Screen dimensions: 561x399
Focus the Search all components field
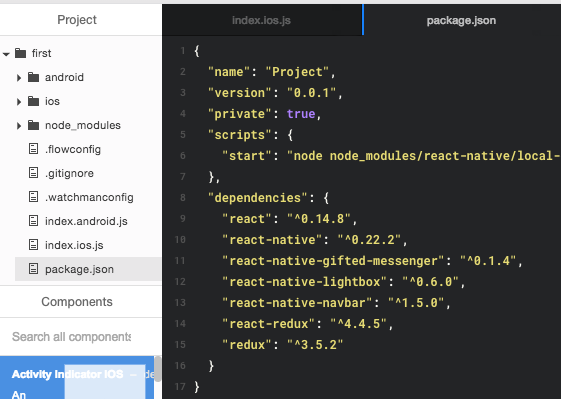[72, 337]
